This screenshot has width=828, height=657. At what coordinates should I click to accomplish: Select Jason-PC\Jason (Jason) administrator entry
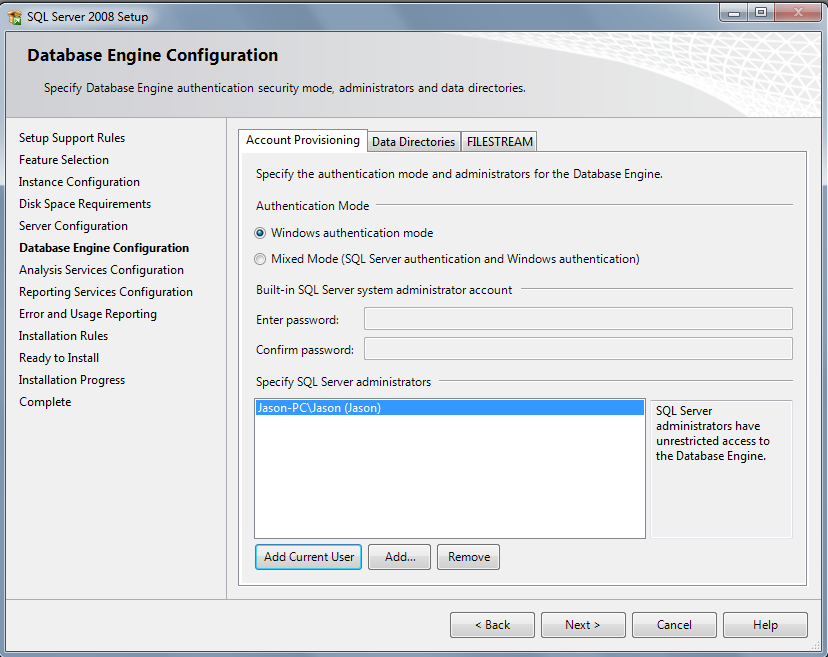[x=449, y=408]
